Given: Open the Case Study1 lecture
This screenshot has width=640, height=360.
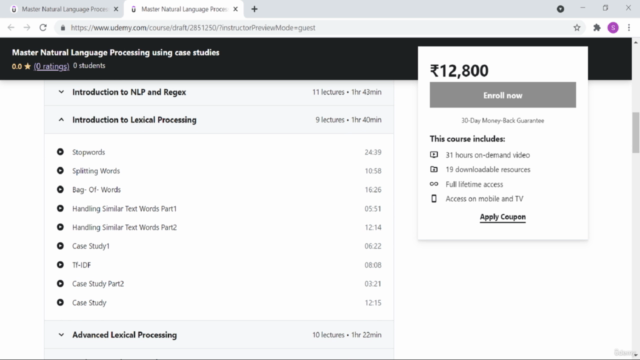Looking at the screenshot, I should pos(91,246).
